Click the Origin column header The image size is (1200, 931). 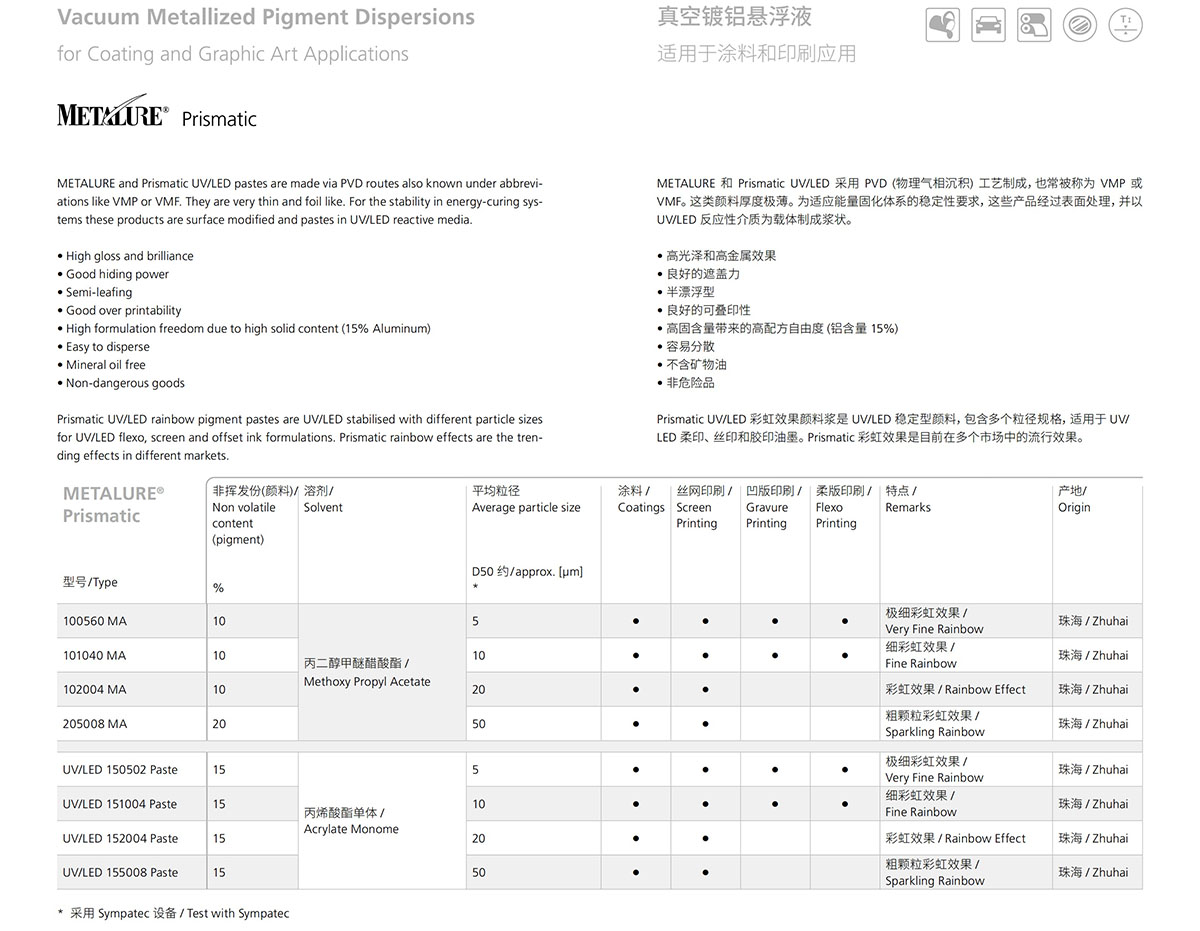1074,507
